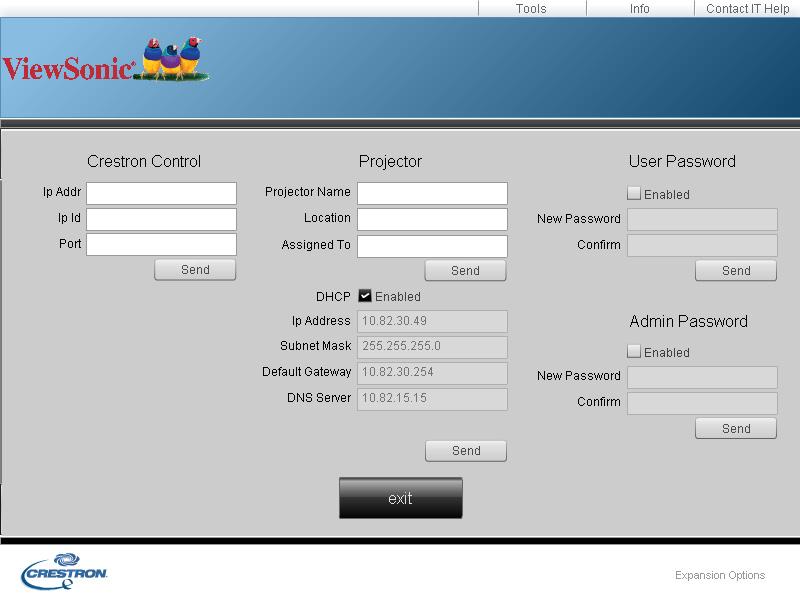Select the Default Gateway field
This screenshot has width=800, height=599.
point(432,373)
